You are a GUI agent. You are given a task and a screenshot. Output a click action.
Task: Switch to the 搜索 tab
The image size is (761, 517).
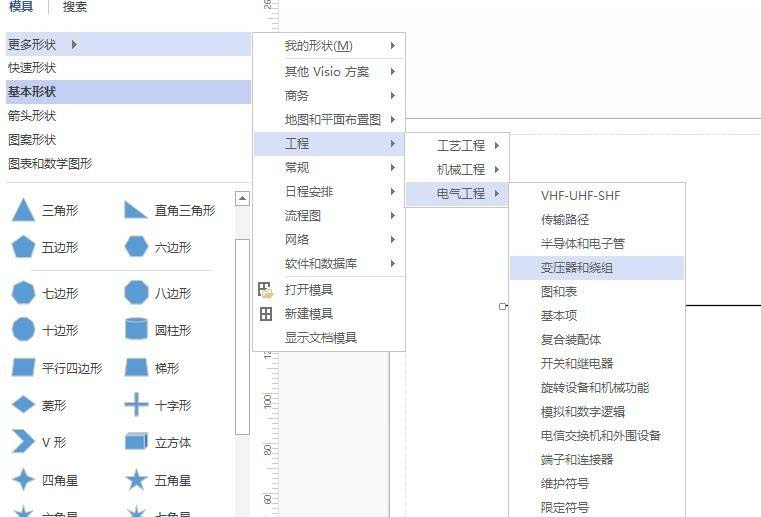(75, 6)
